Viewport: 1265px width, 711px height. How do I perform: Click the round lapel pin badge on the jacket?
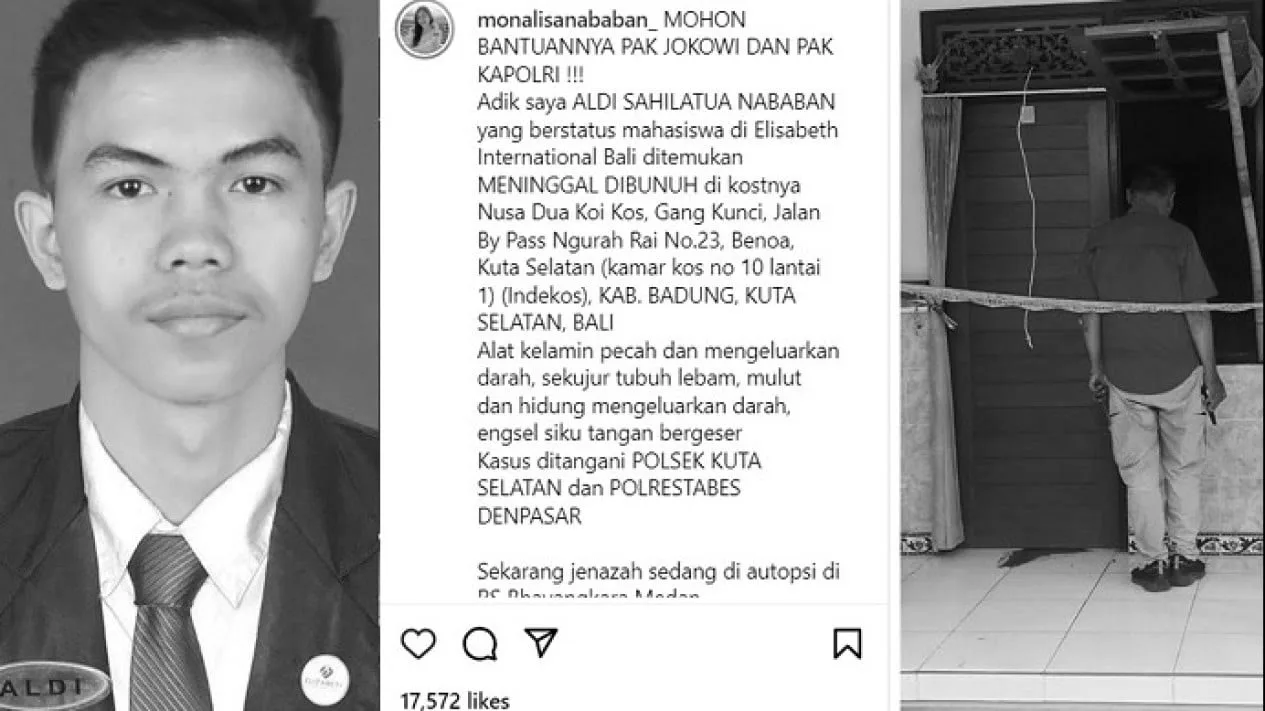click(x=325, y=680)
